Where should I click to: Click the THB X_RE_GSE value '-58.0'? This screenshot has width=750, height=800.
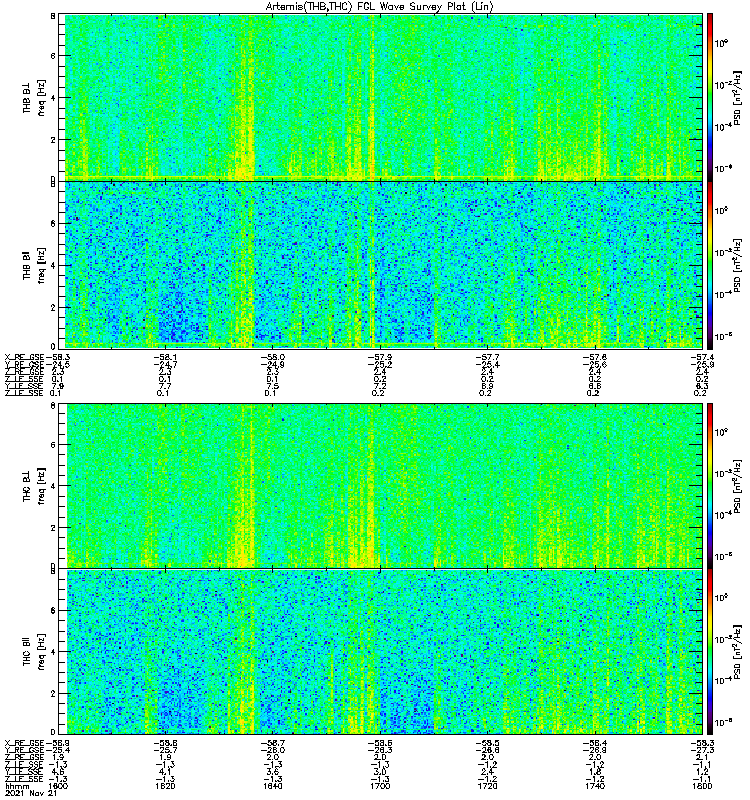pos(272,358)
